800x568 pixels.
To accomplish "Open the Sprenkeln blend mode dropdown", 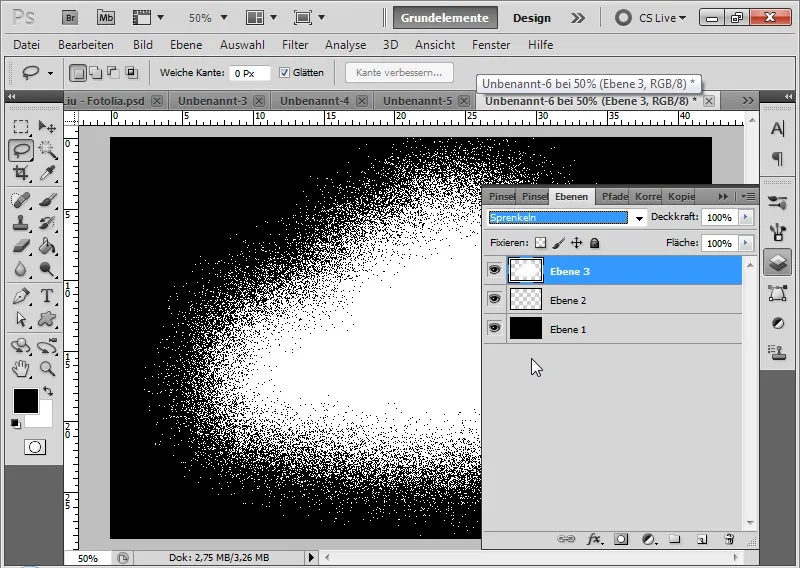I will [639, 218].
